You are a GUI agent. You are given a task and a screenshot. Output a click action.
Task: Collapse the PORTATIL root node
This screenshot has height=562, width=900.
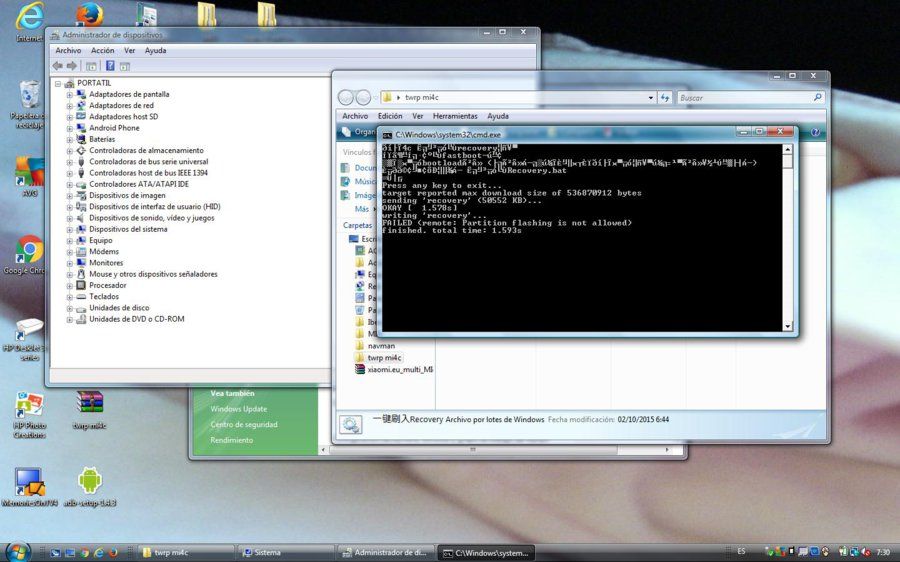point(58,84)
